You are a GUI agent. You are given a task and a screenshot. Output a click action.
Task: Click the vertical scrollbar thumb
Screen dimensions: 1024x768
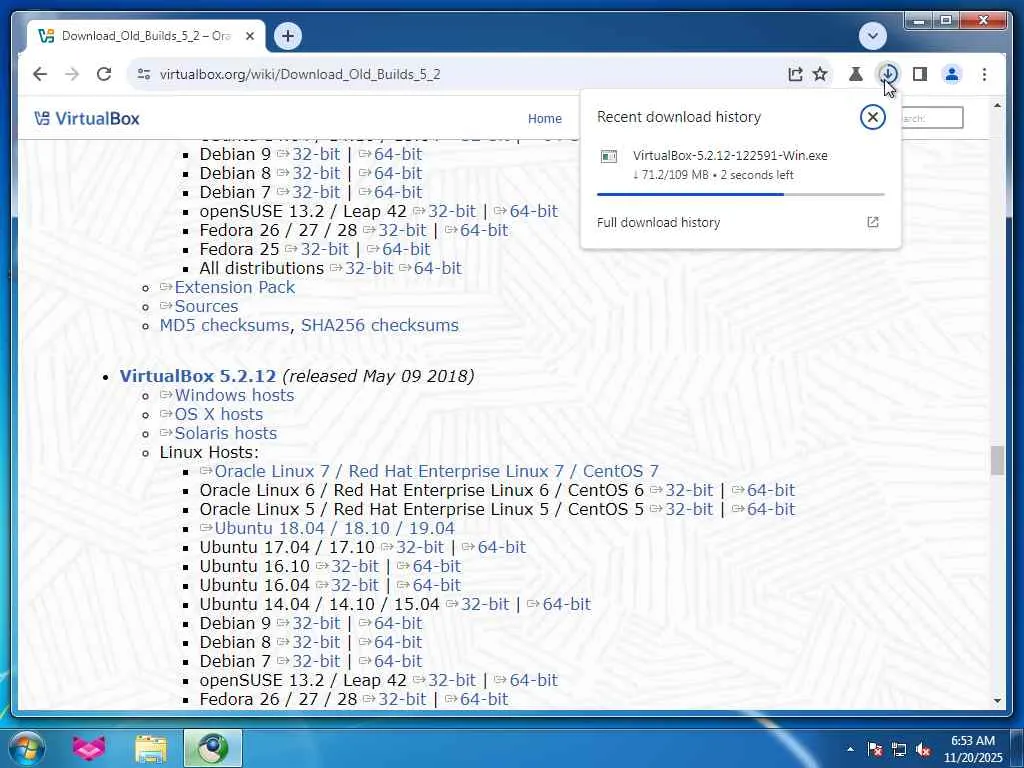(997, 460)
